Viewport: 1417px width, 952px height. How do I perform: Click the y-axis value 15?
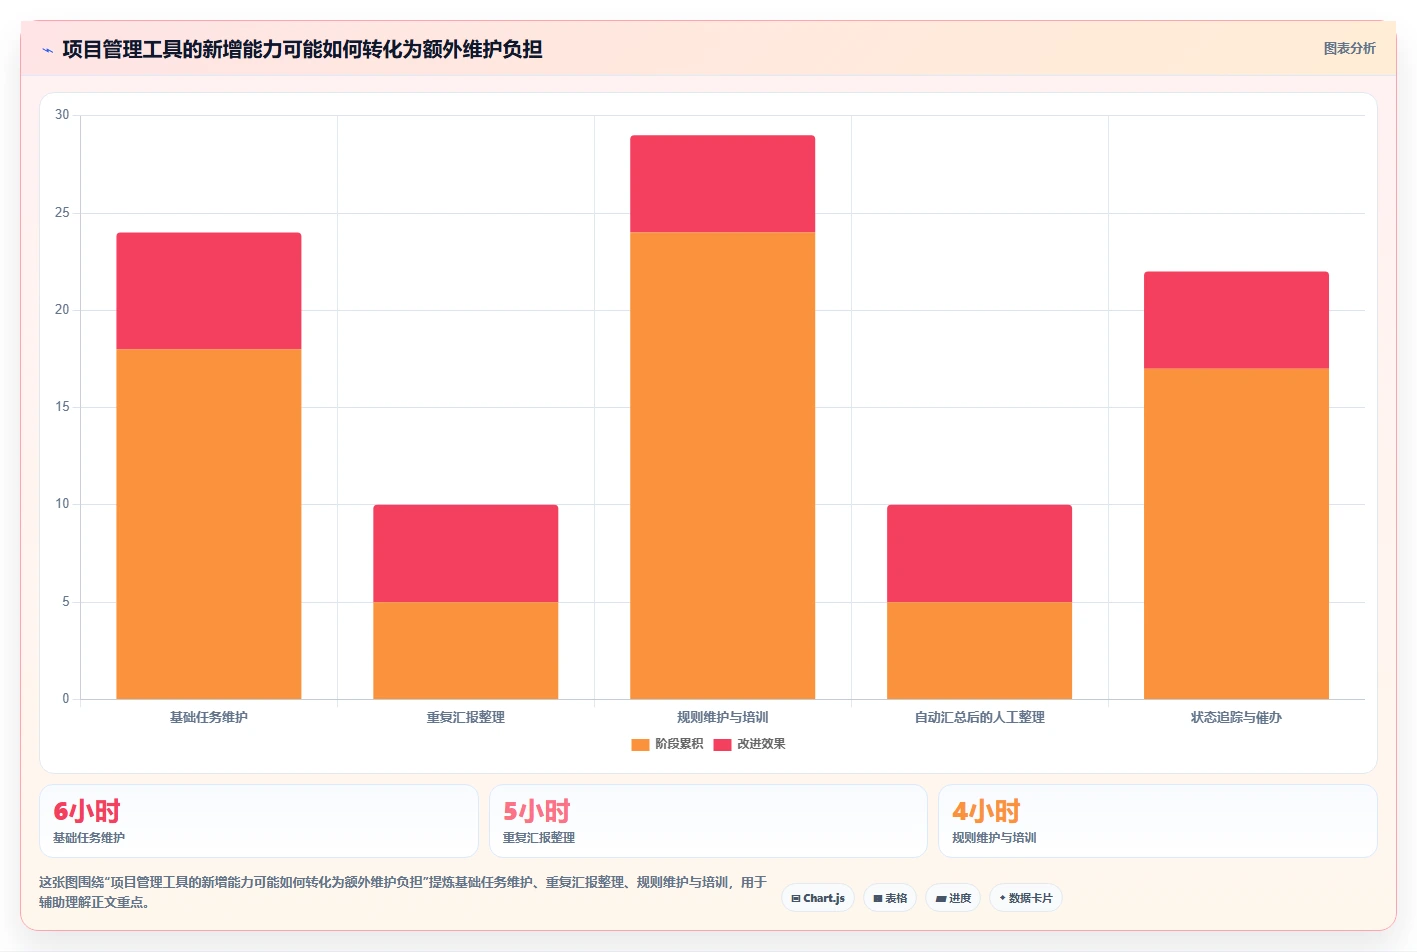coord(62,407)
